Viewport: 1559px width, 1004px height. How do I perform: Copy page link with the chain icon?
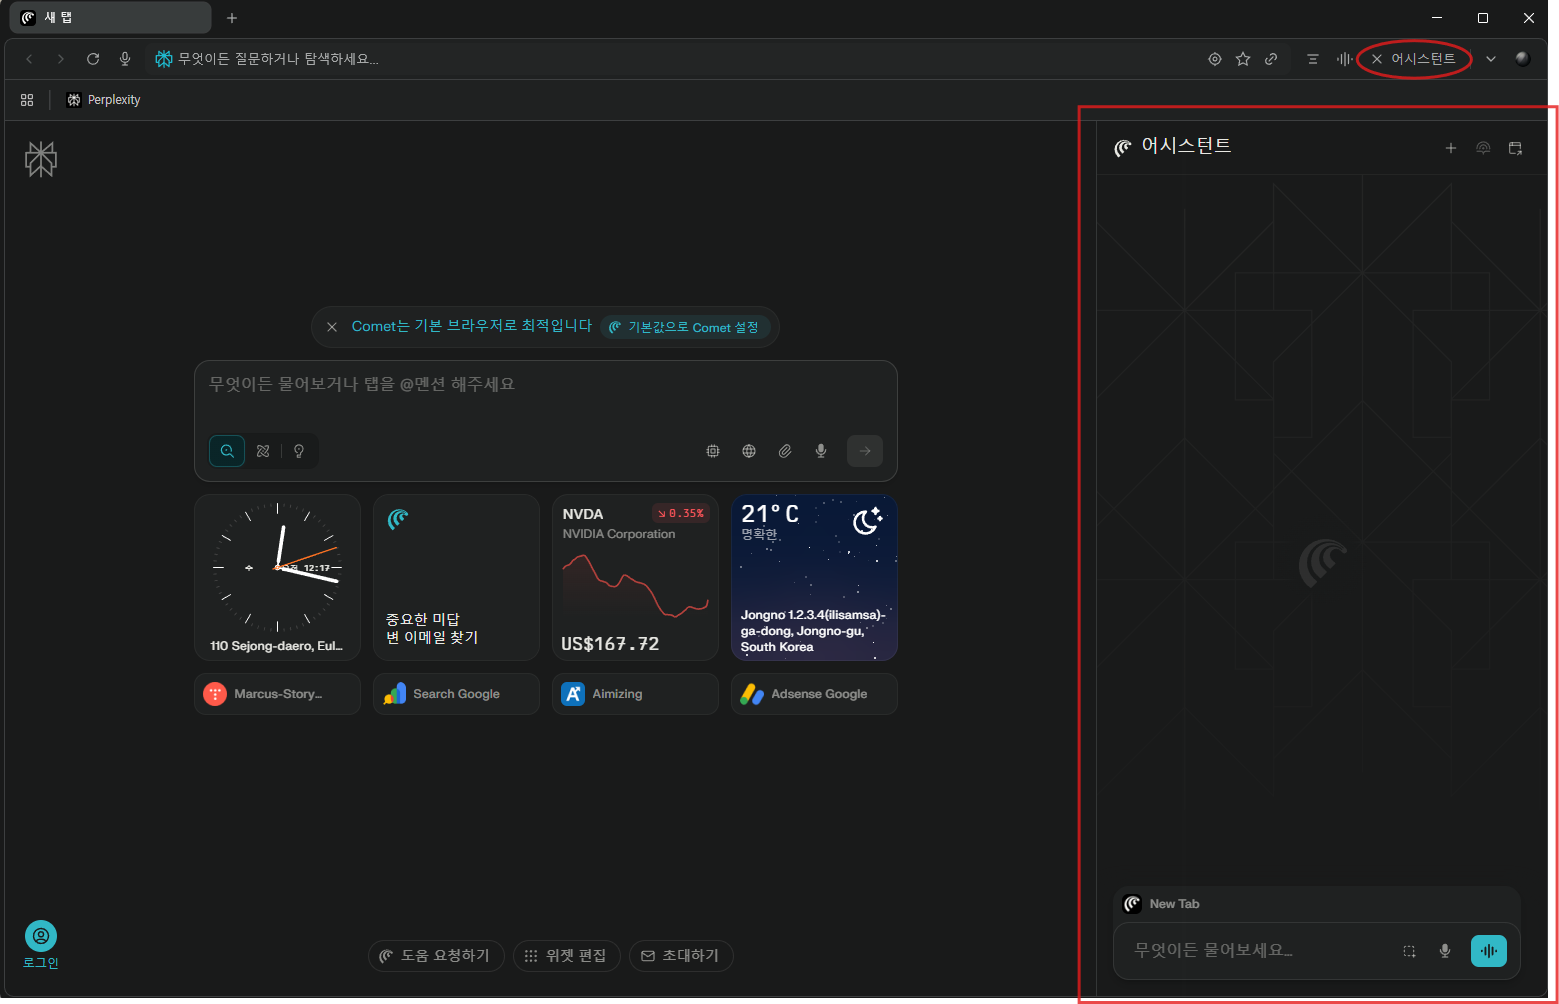(x=1271, y=59)
